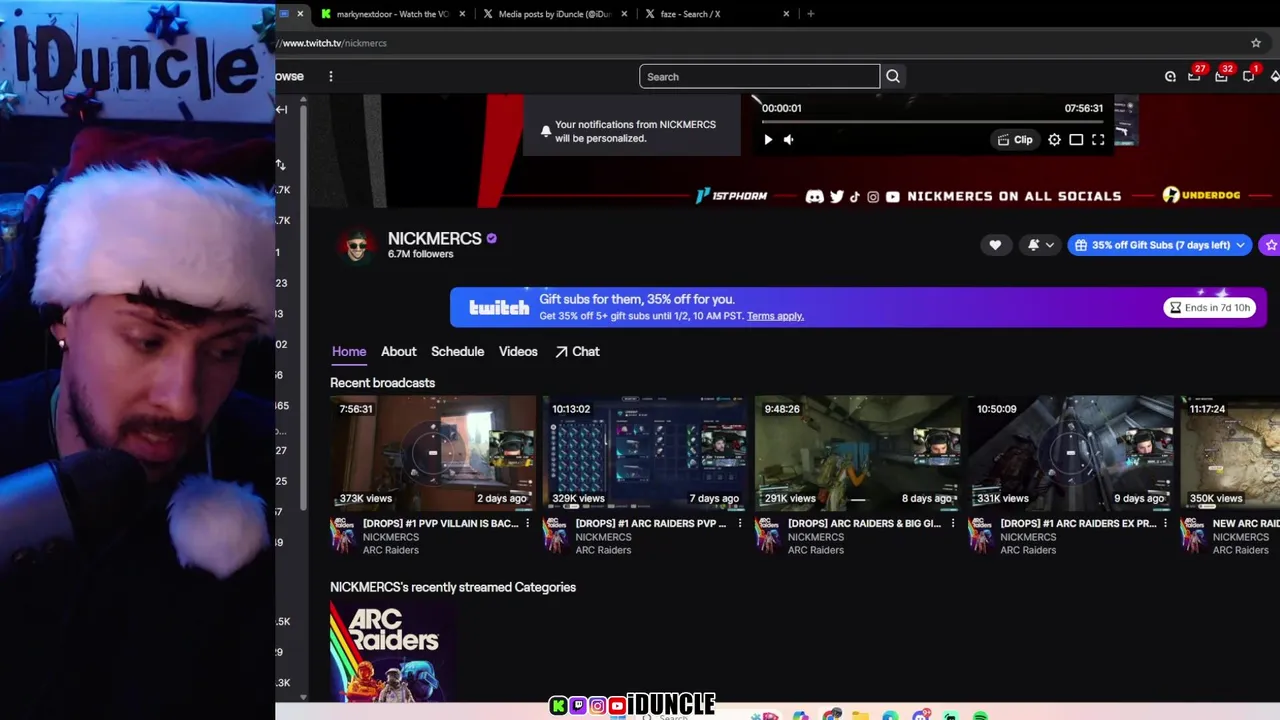Open the whispers icon with 1 badge

(1249, 76)
